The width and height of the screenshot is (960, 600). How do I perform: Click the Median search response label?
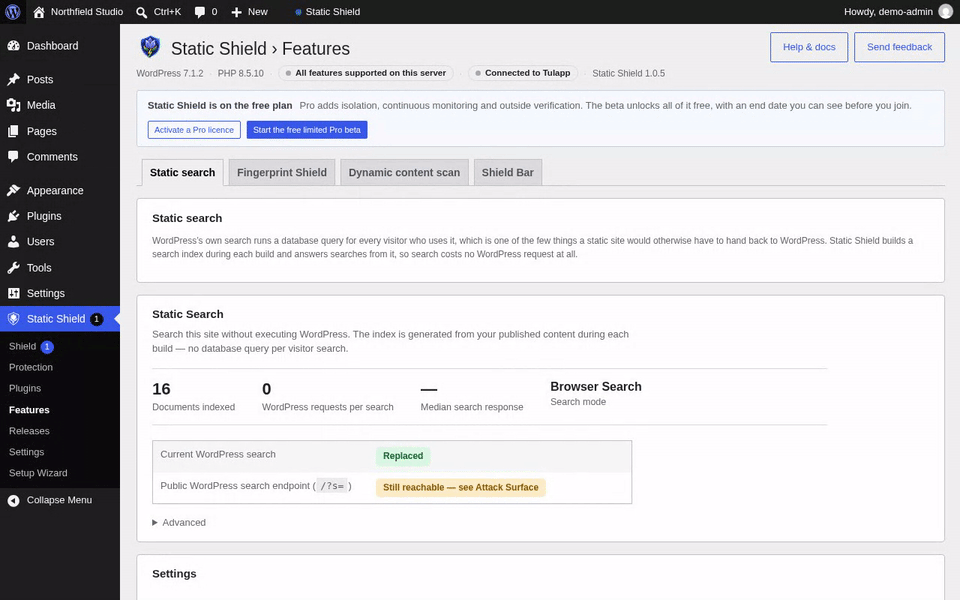471,407
